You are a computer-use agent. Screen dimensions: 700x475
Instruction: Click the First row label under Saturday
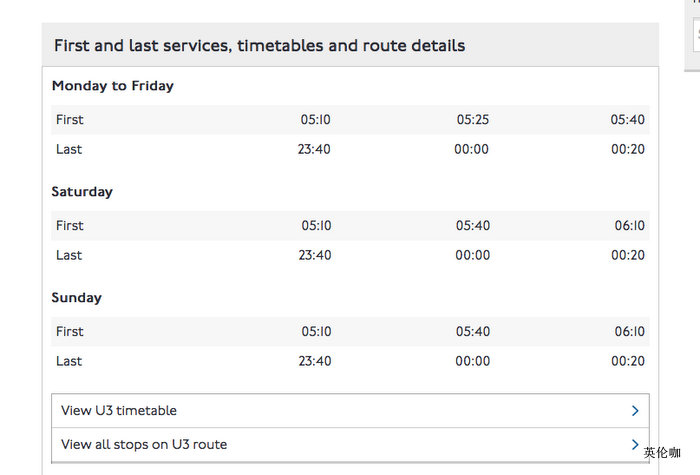coord(70,226)
